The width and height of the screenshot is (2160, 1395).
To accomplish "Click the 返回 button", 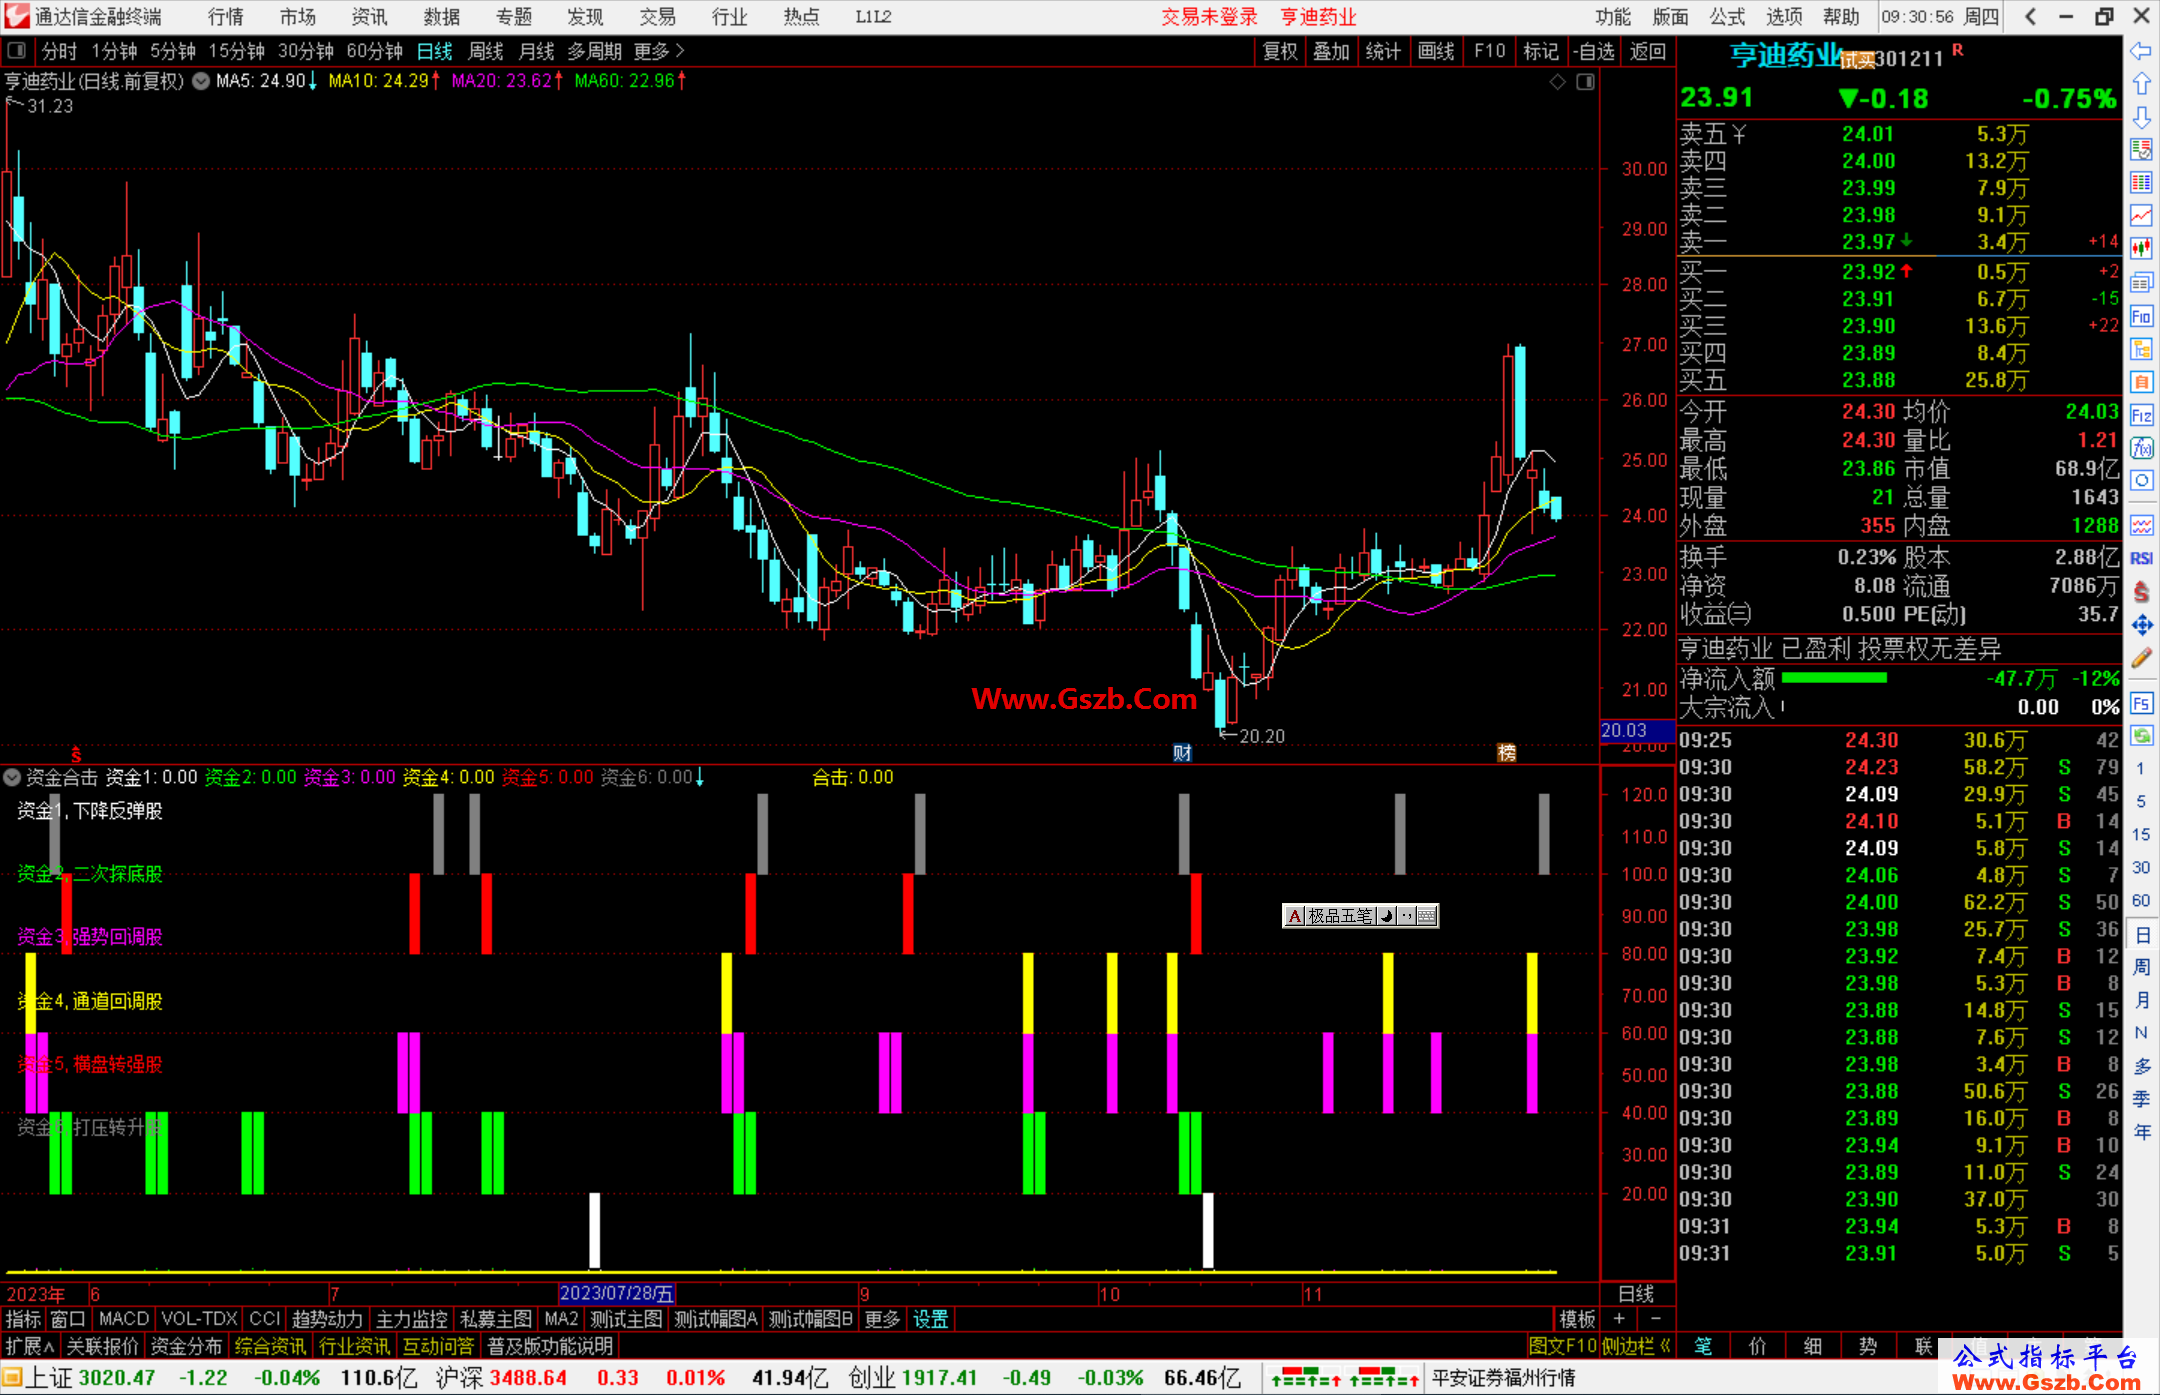I will tap(1648, 51).
